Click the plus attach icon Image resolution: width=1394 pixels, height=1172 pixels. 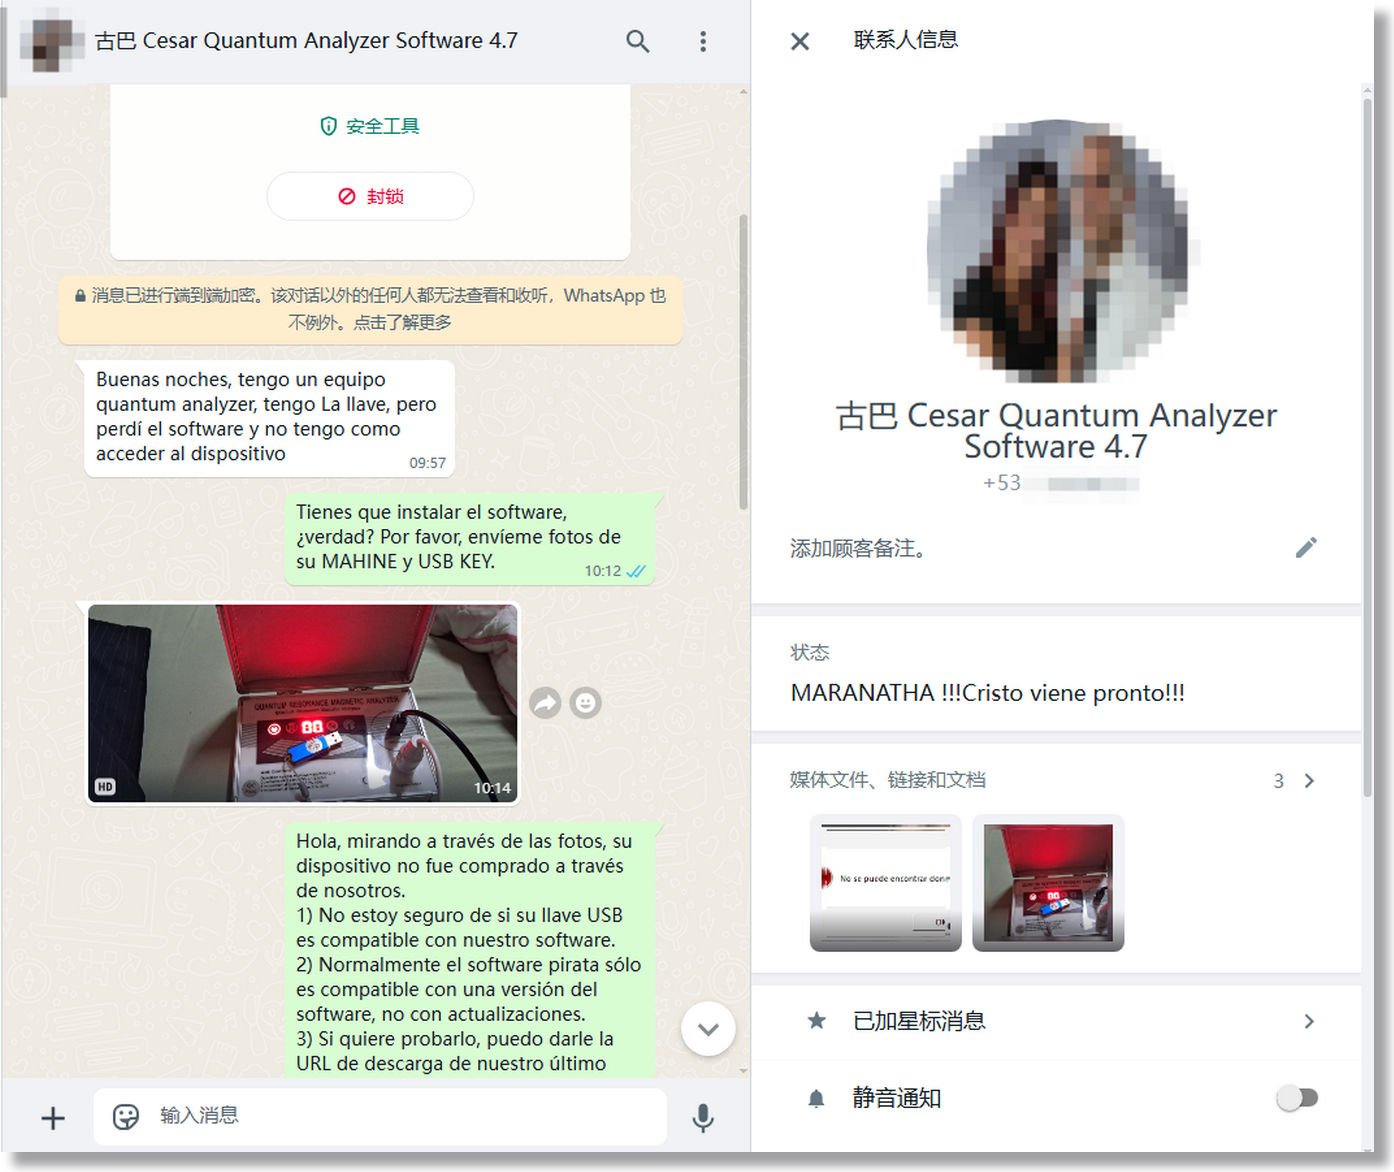tap(53, 1117)
